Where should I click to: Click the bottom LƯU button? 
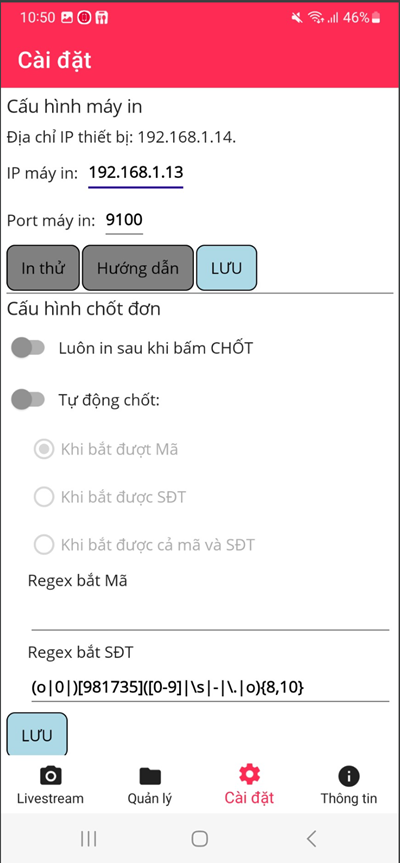click(37, 735)
